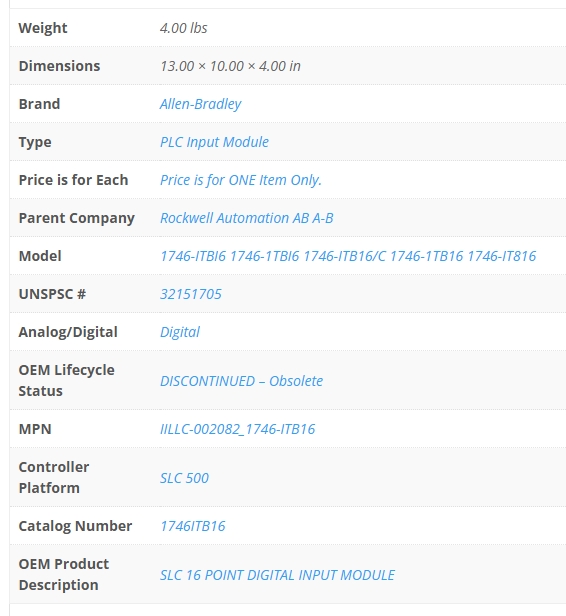This screenshot has height=616, width=566.
Task: Open UNSPSC number 32151705 link
Action: pos(191,294)
